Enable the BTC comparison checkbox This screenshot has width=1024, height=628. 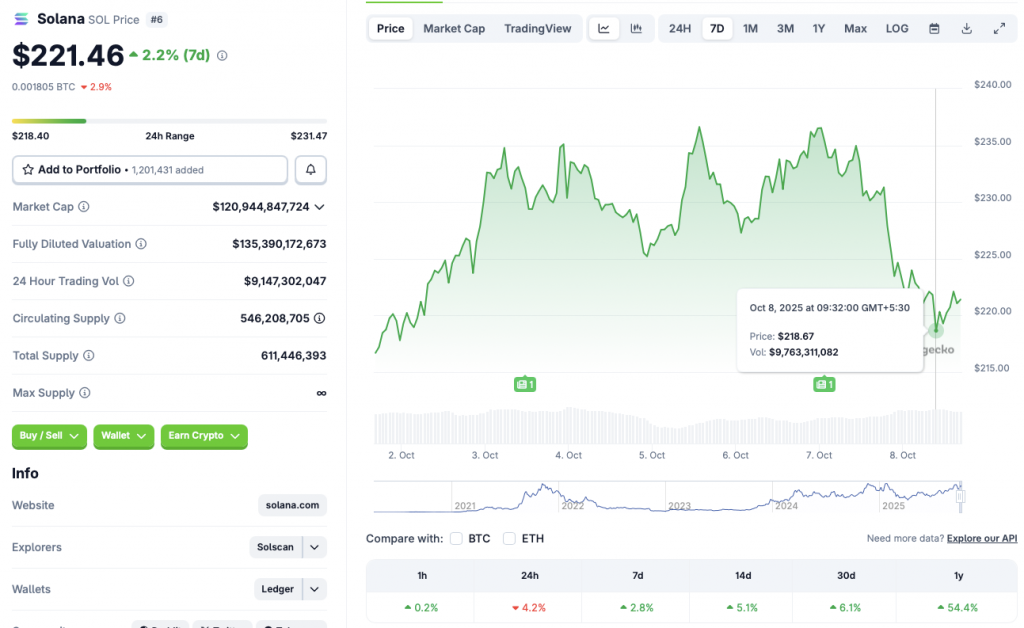(456, 539)
